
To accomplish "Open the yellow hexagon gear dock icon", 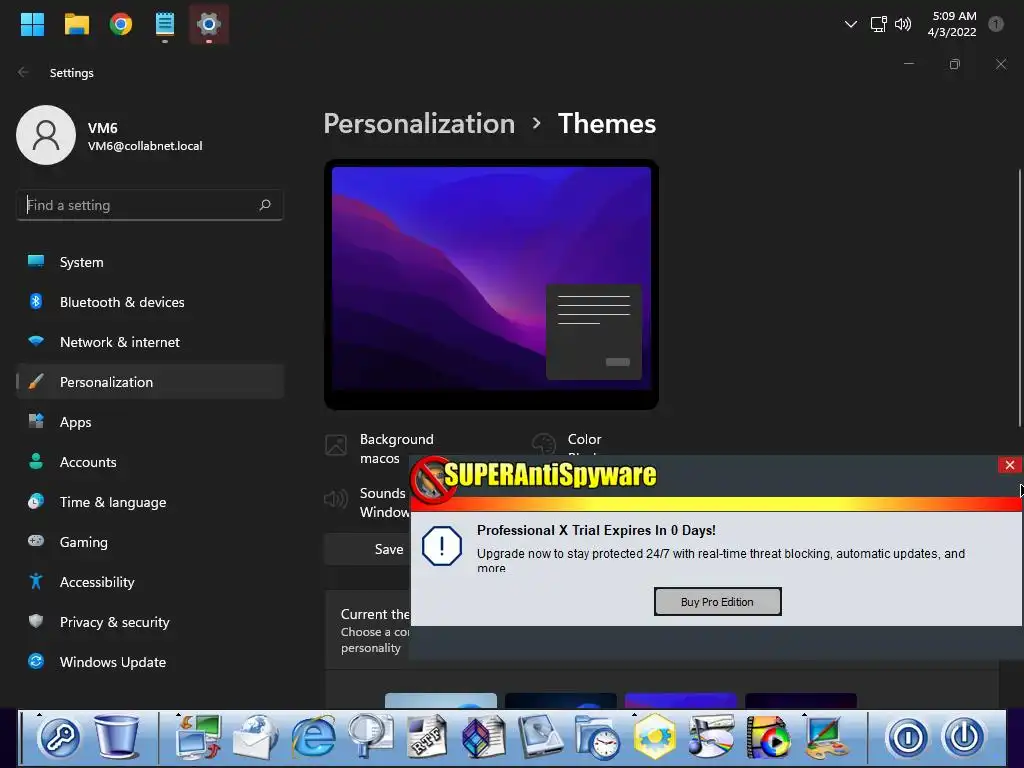I will coord(654,737).
